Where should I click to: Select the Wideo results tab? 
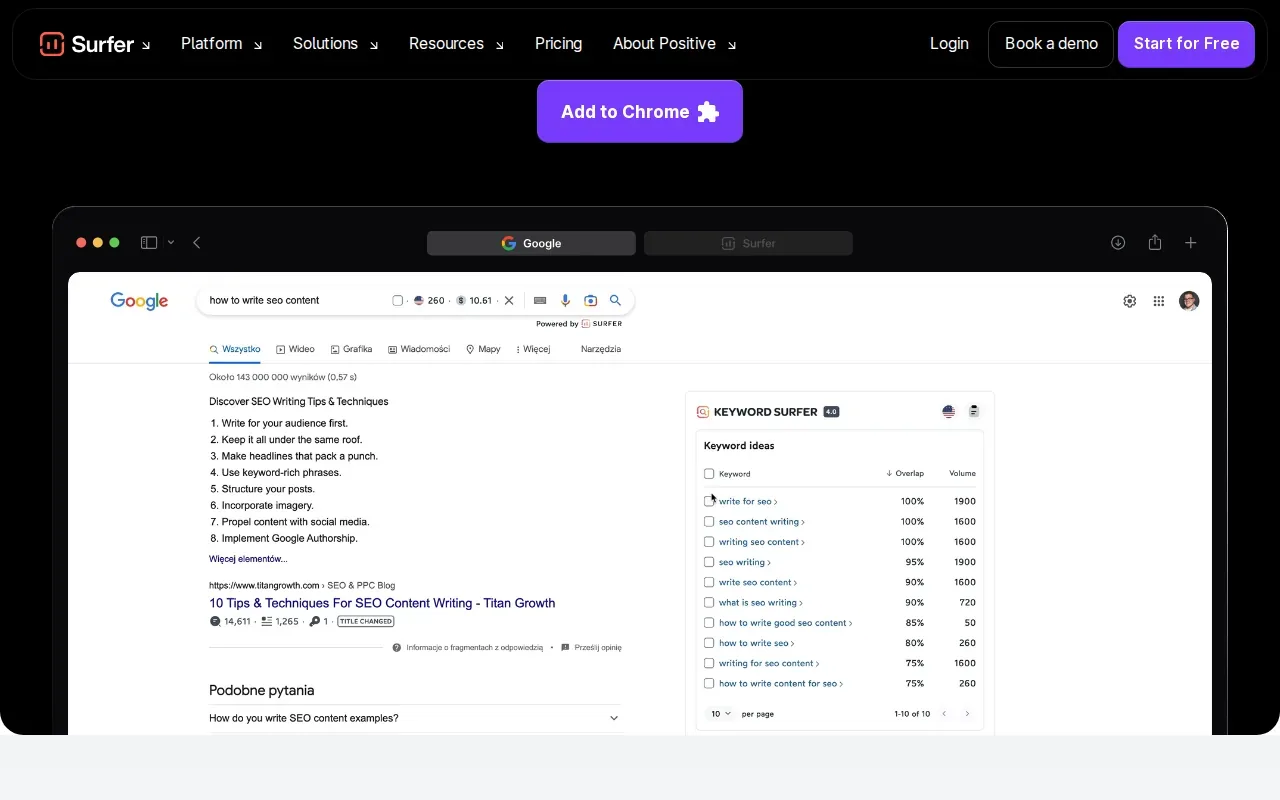point(295,349)
